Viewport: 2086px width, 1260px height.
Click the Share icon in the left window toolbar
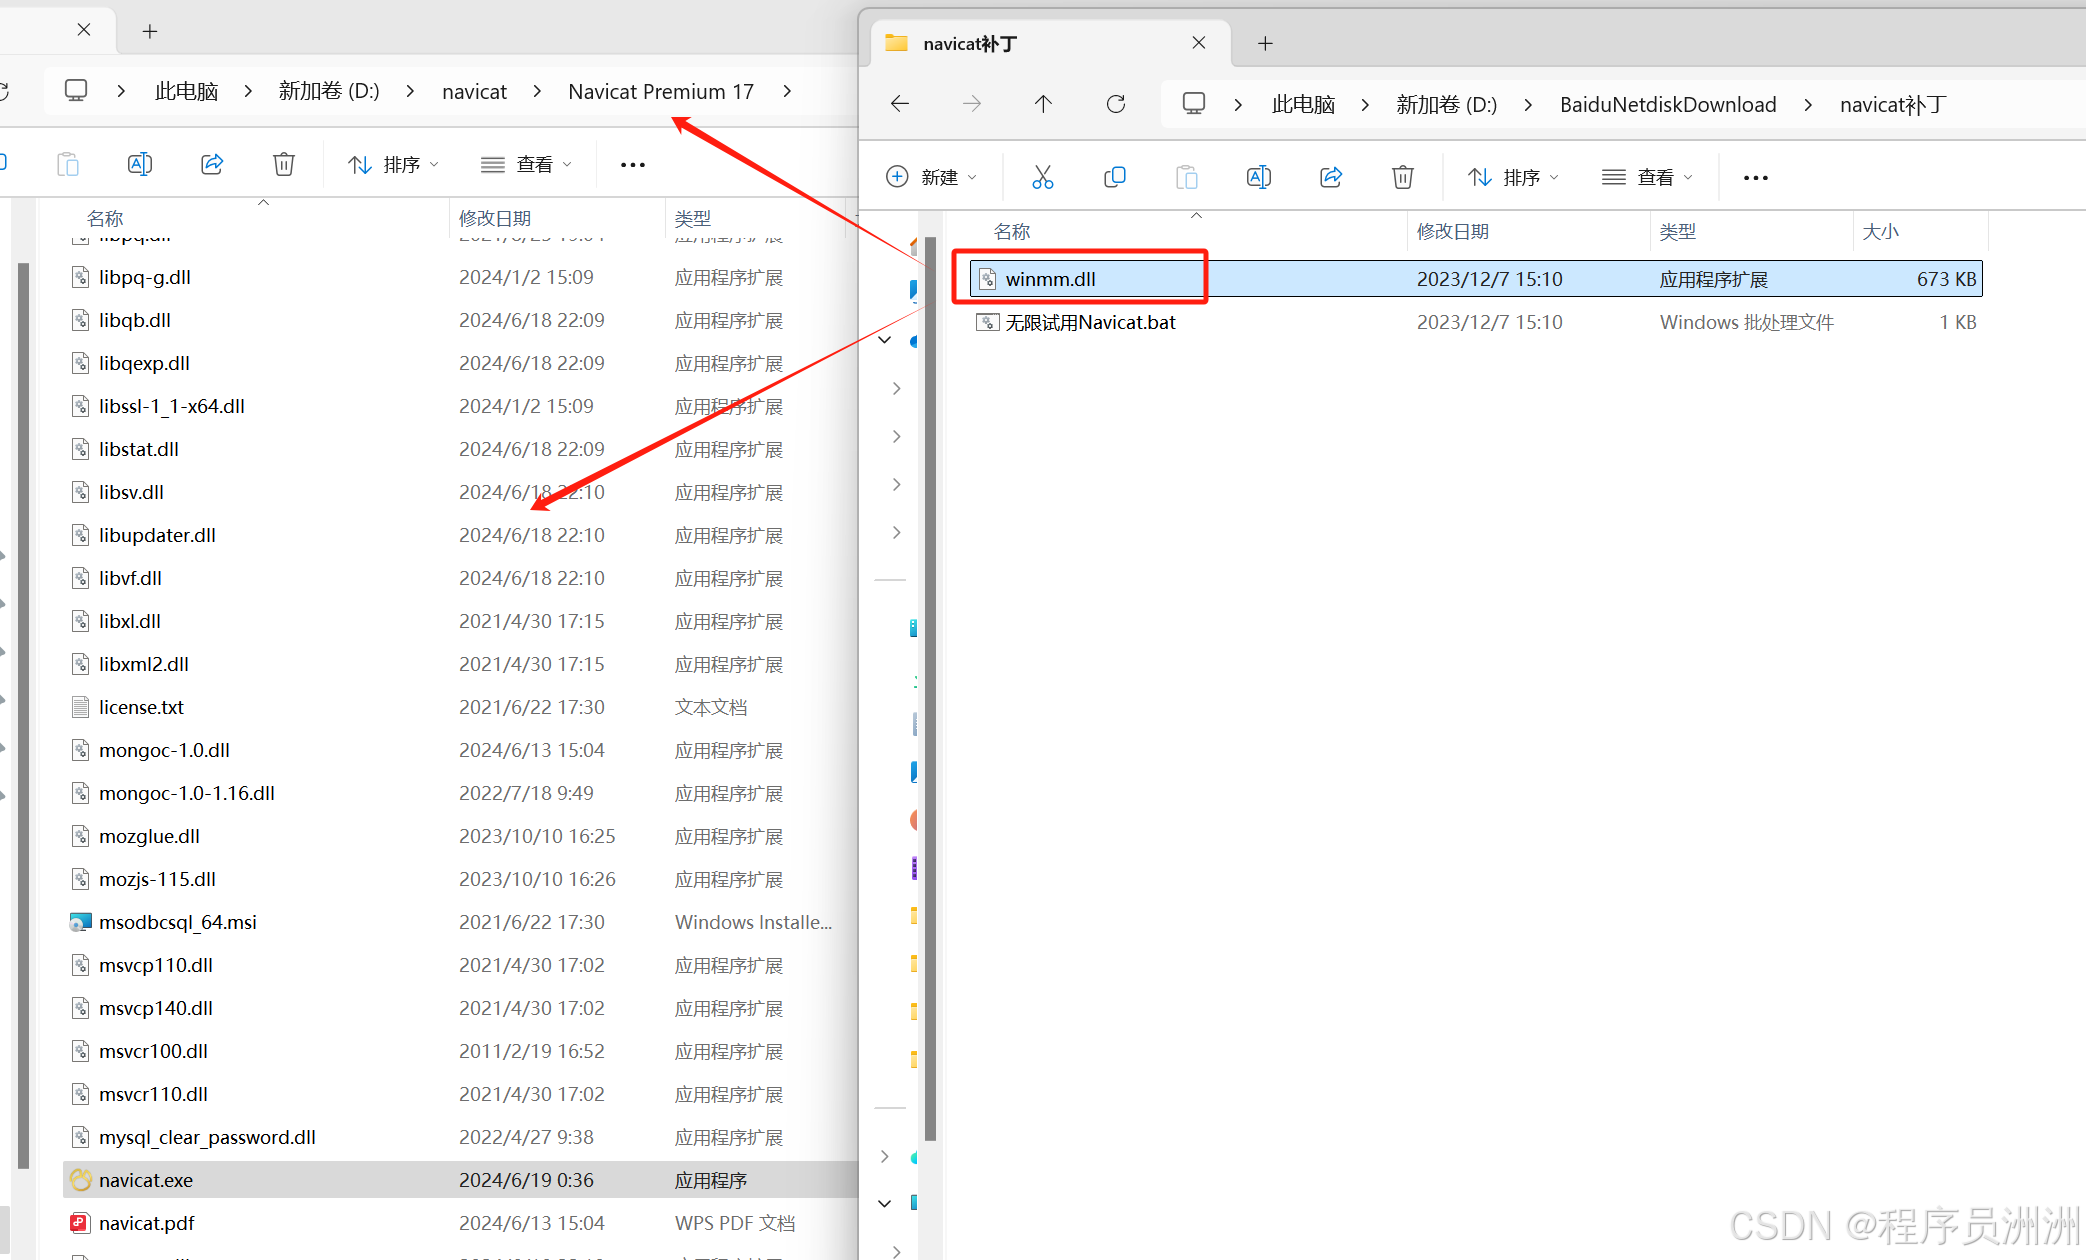click(212, 164)
